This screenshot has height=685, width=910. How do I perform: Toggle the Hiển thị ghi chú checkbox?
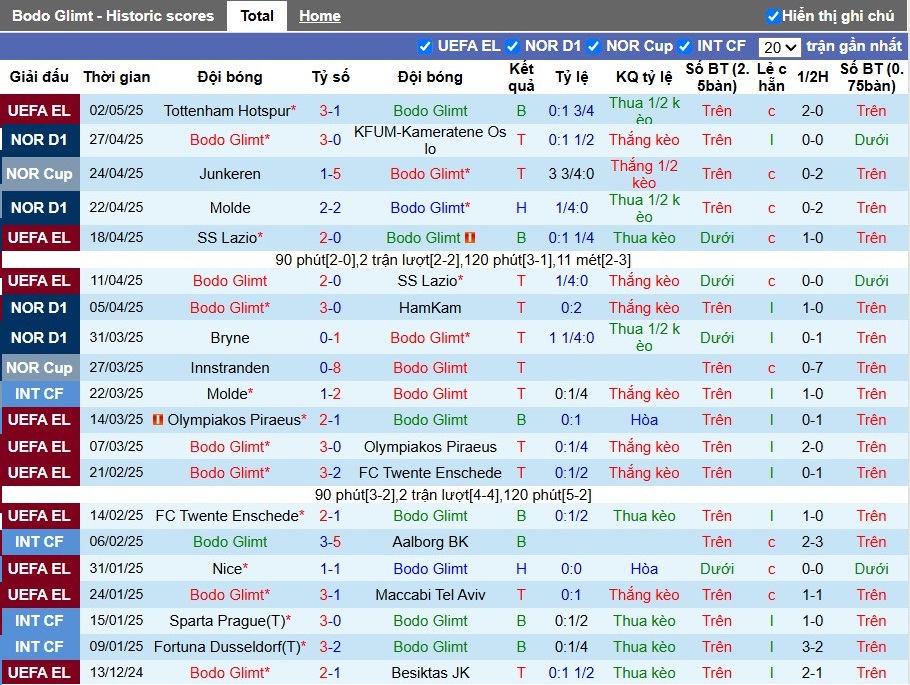772,16
